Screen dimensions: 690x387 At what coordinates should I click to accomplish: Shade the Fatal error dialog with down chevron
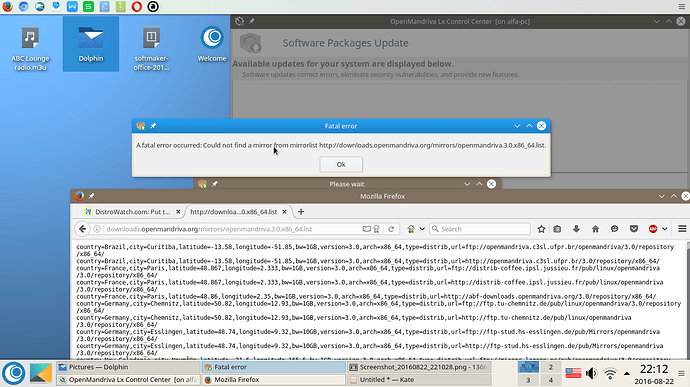coord(517,126)
